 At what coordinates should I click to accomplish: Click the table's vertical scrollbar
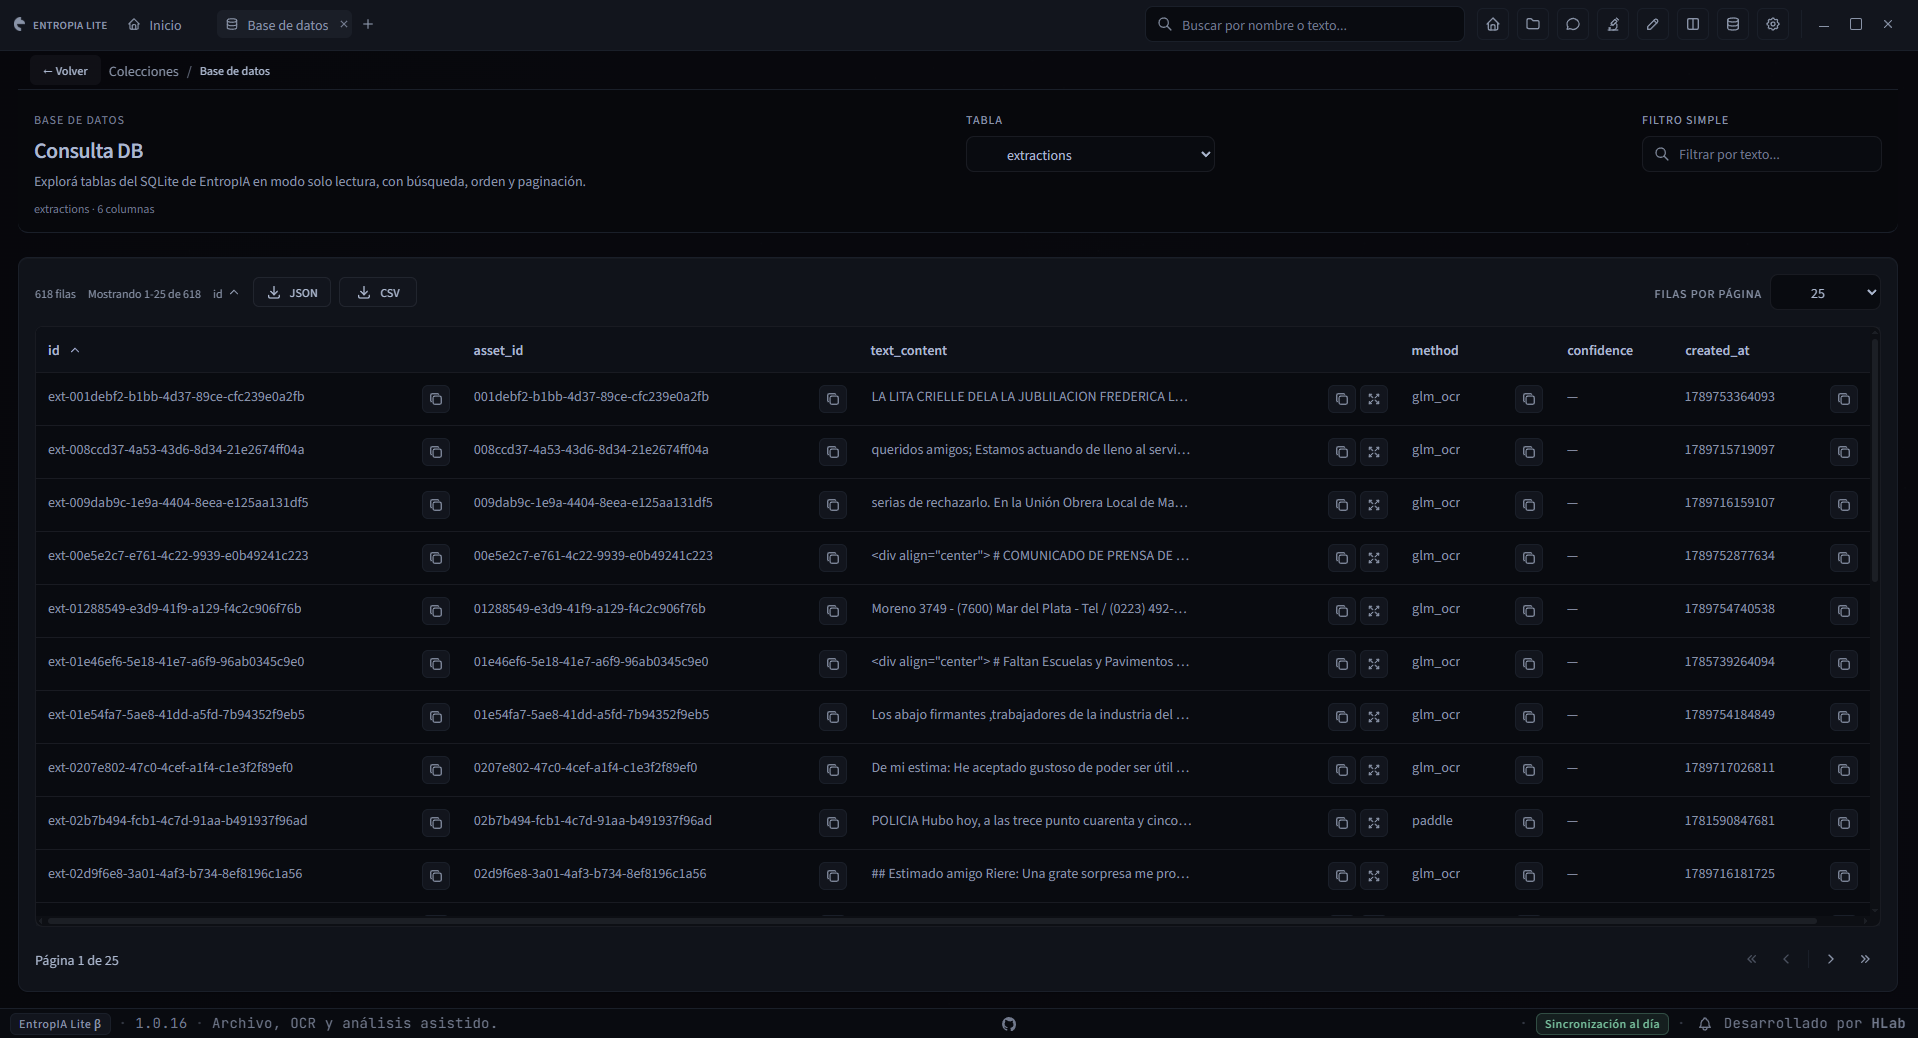(x=1874, y=462)
